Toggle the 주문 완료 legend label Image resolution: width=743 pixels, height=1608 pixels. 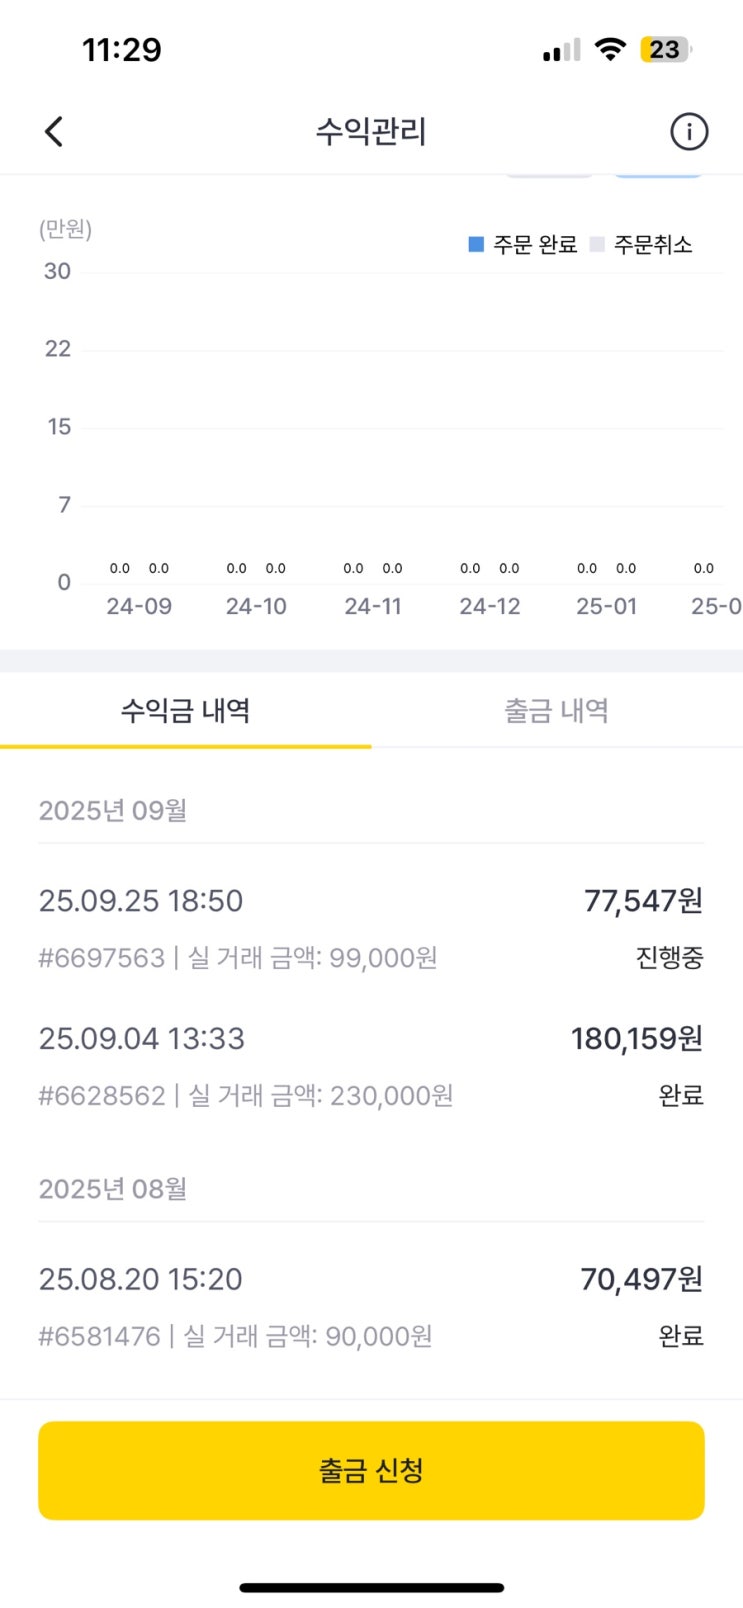point(535,245)
